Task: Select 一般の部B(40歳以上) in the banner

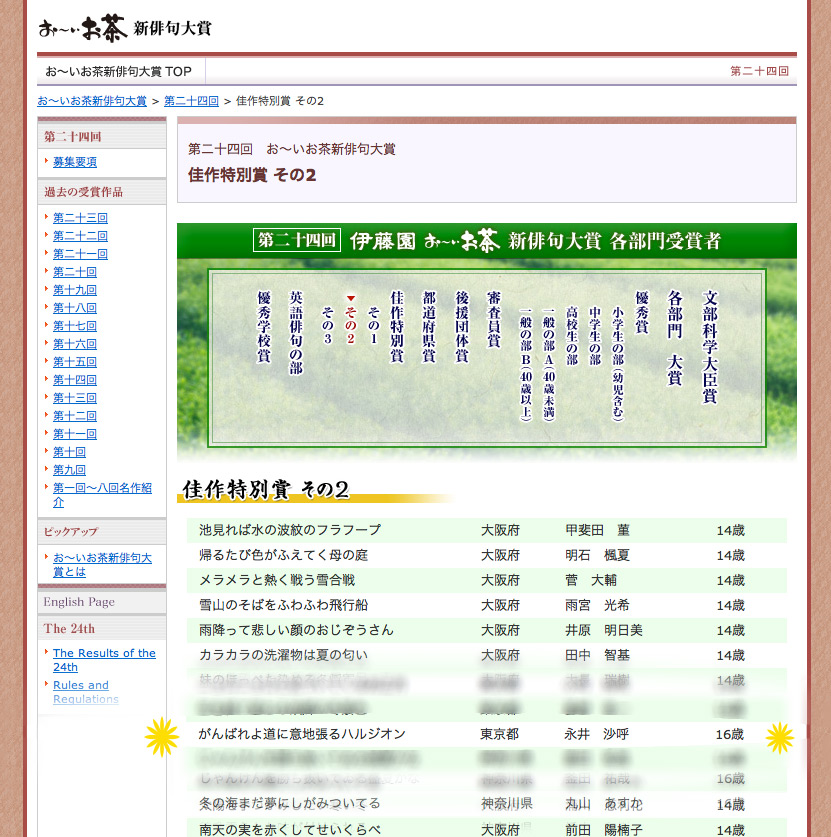Action: click(526, 365)
